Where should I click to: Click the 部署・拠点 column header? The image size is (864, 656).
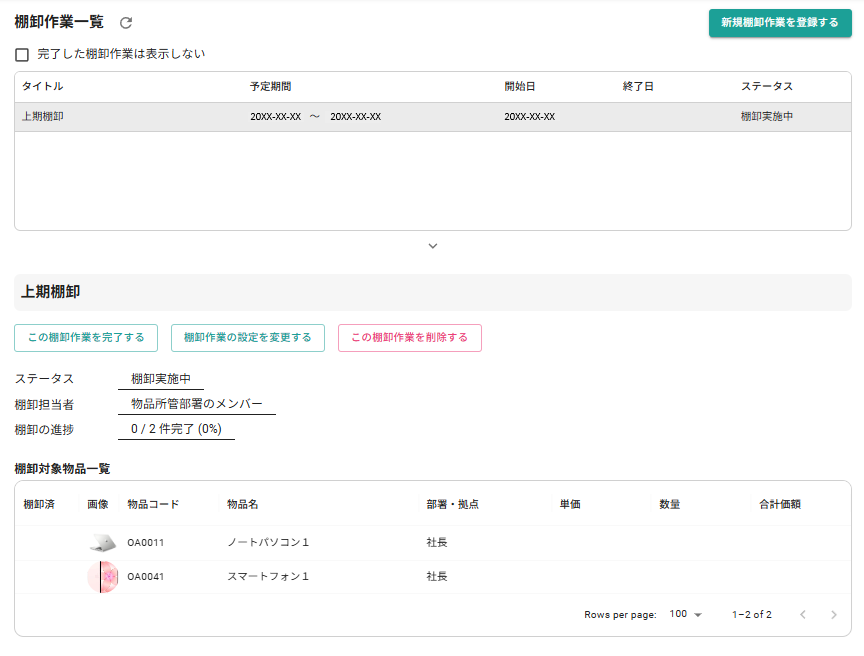(452, 504)
